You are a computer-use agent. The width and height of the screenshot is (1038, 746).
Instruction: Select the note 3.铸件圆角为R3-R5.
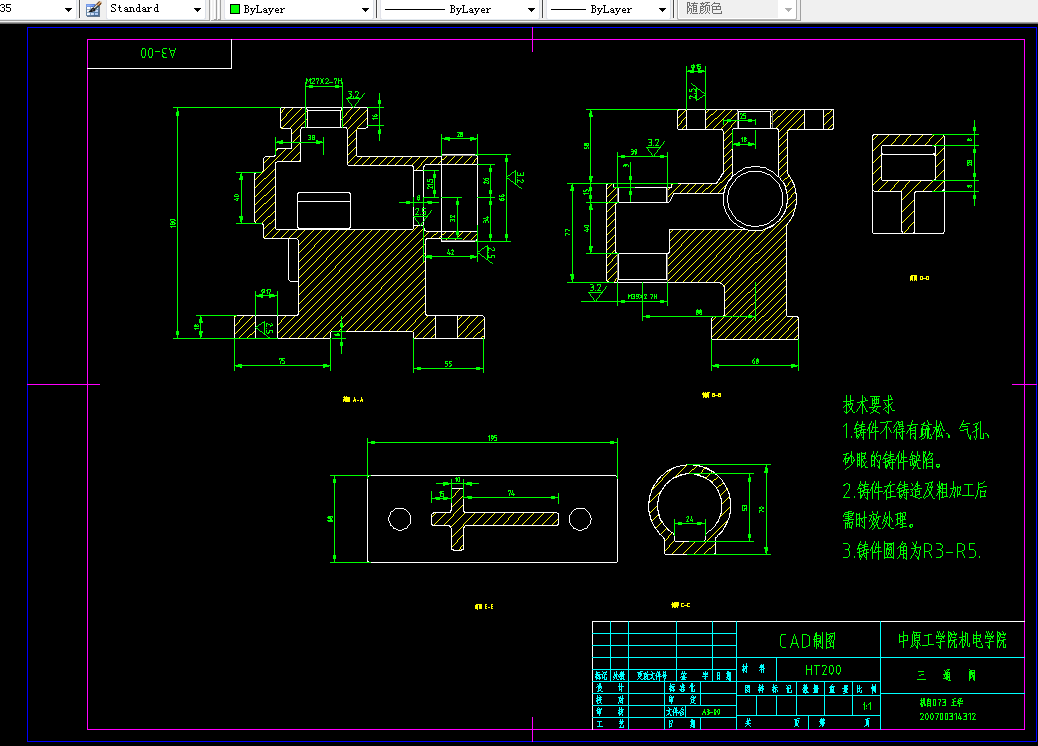(912, 551)
